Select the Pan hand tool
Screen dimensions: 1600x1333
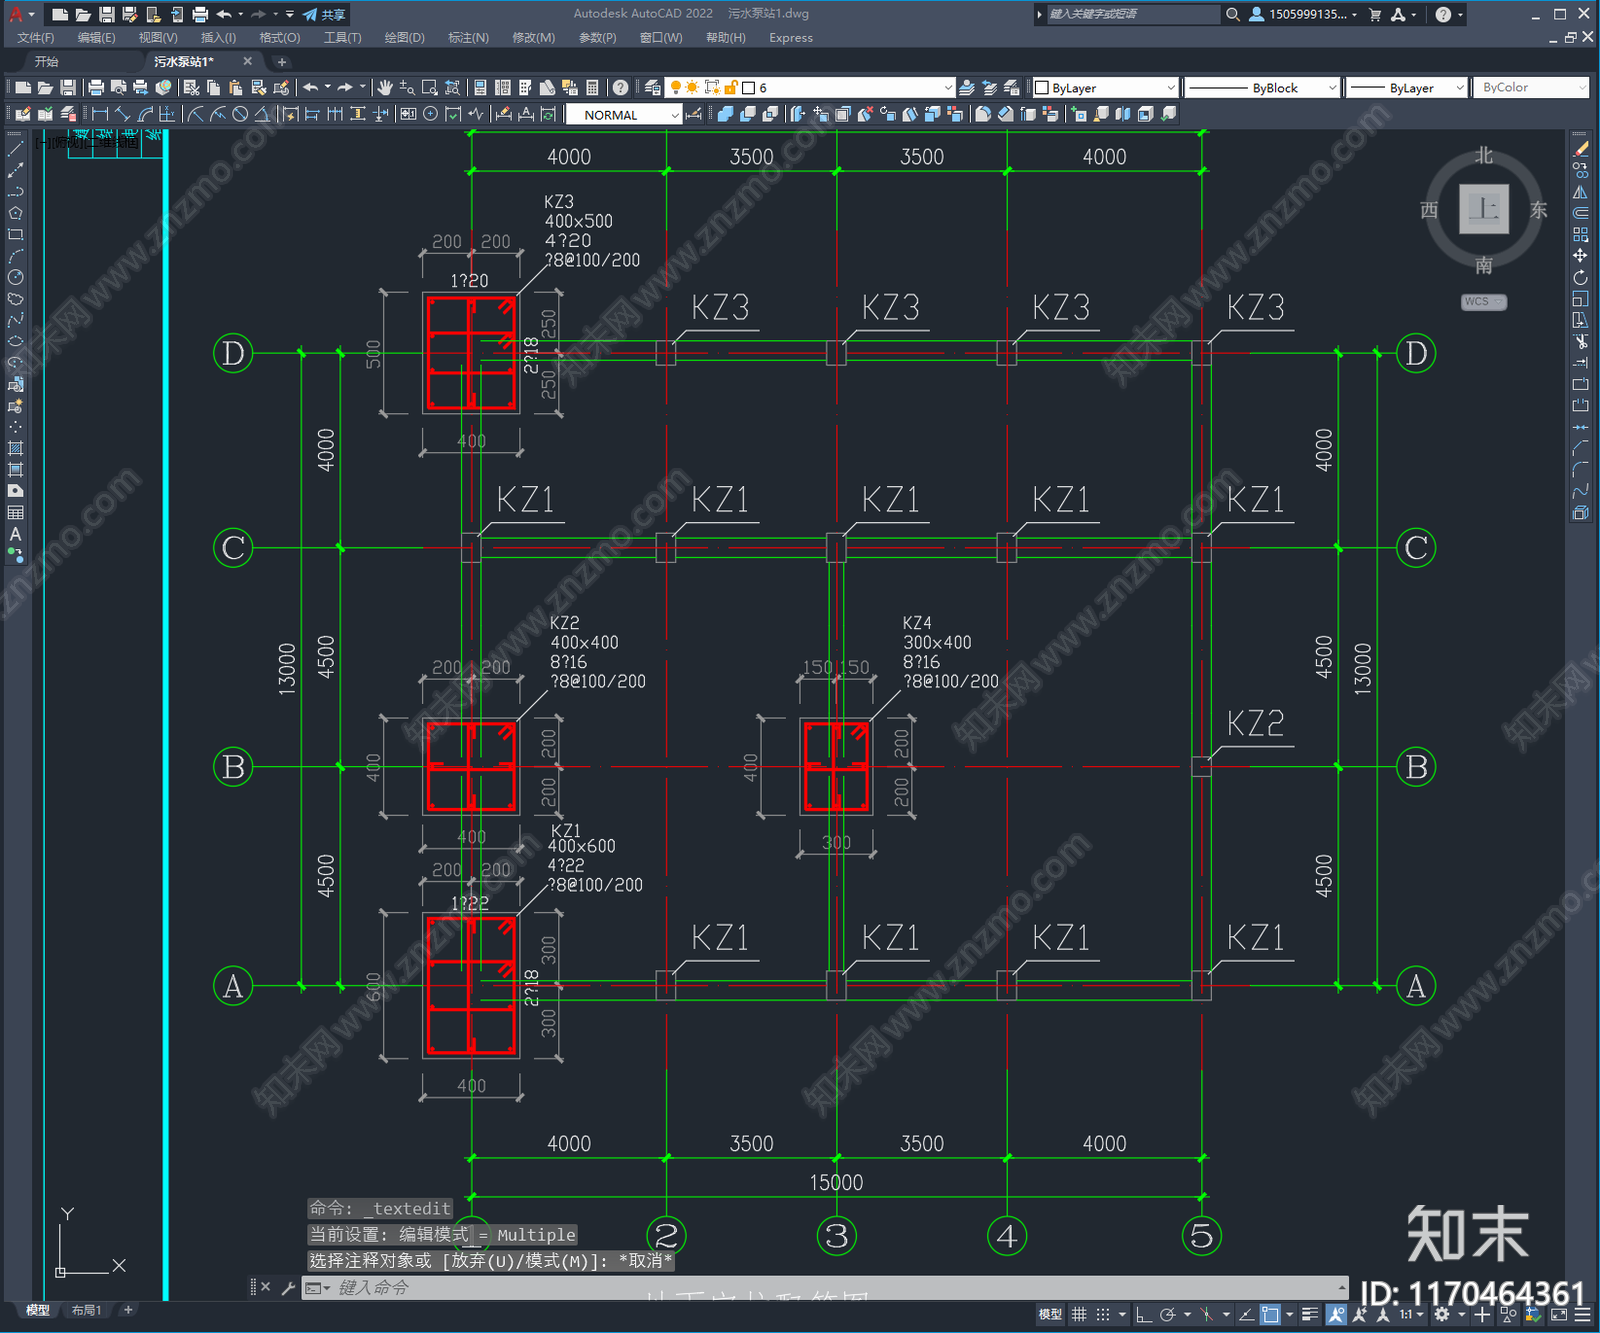385,88
